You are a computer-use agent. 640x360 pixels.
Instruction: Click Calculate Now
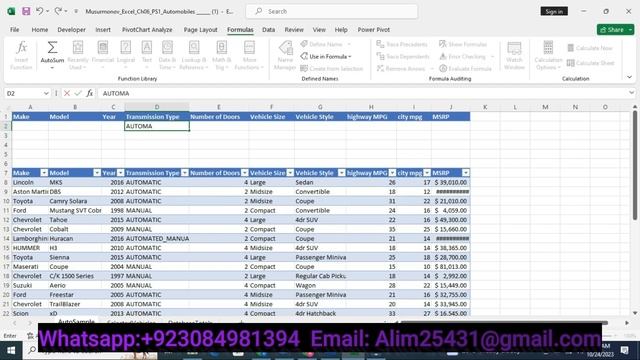point(590,48)
